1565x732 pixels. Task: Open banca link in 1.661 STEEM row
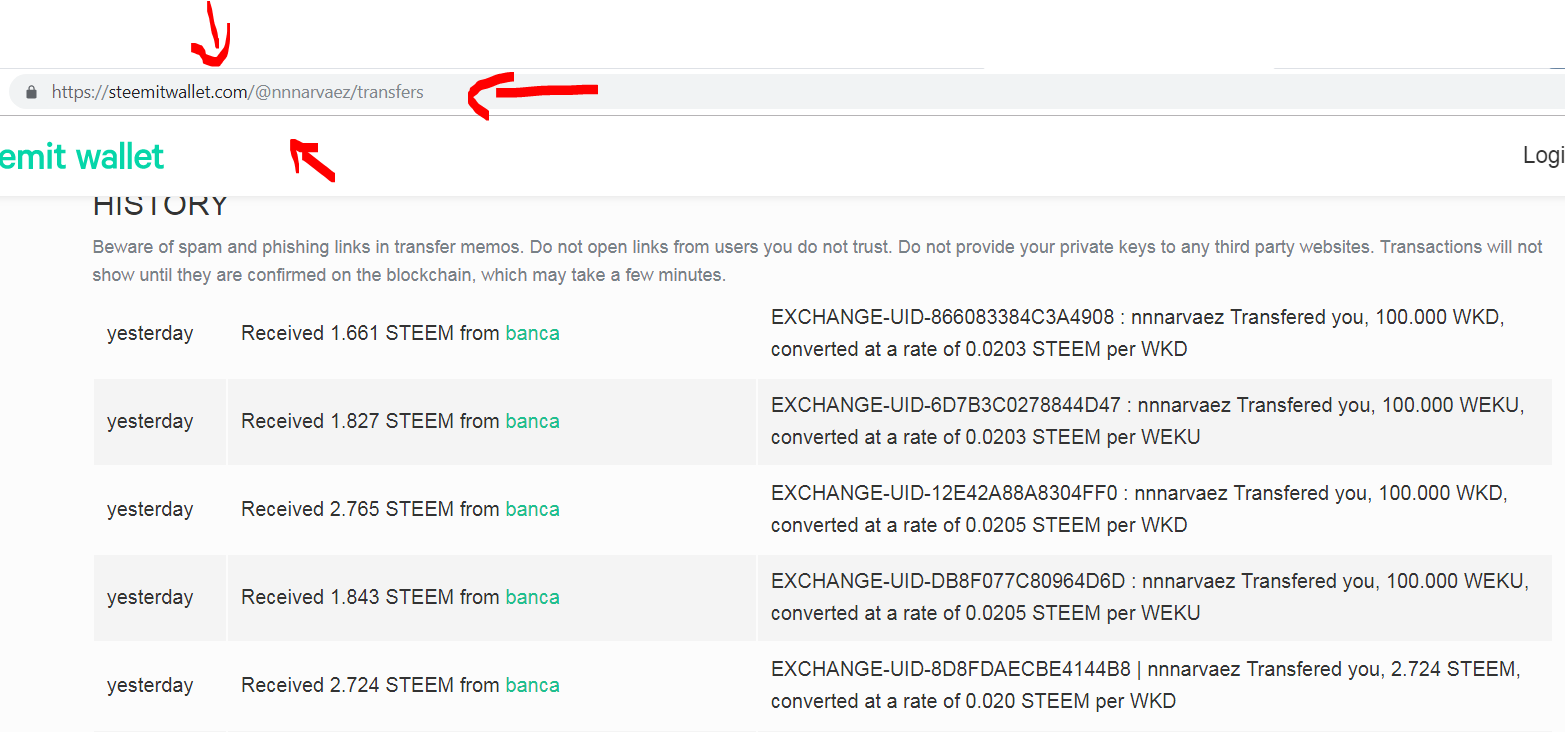[x=532, y=333]
